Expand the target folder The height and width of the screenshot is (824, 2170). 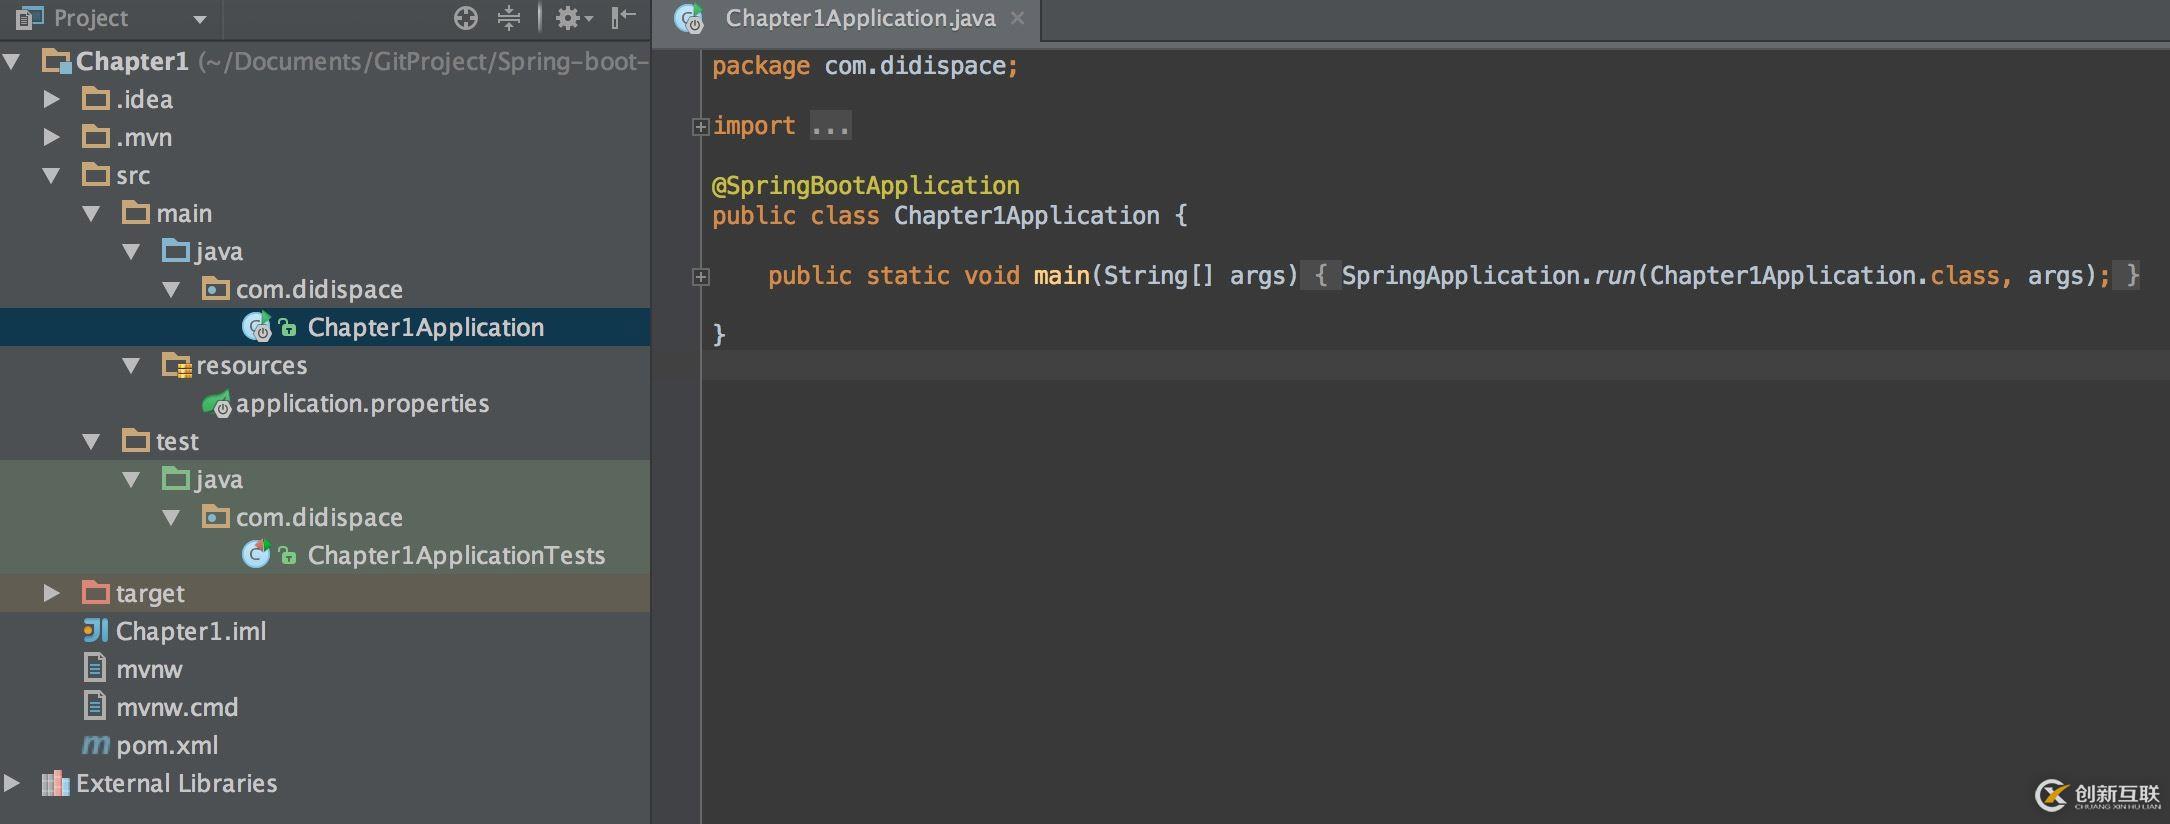(x=52, y=593)
